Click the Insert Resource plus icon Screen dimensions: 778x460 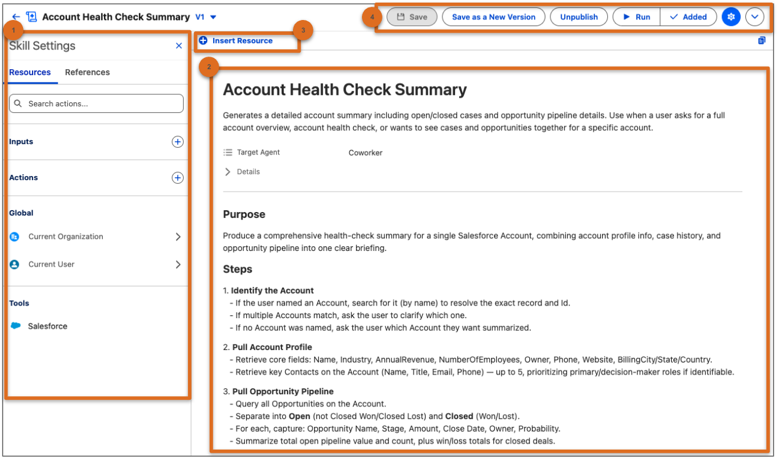[x=203, y=41]
